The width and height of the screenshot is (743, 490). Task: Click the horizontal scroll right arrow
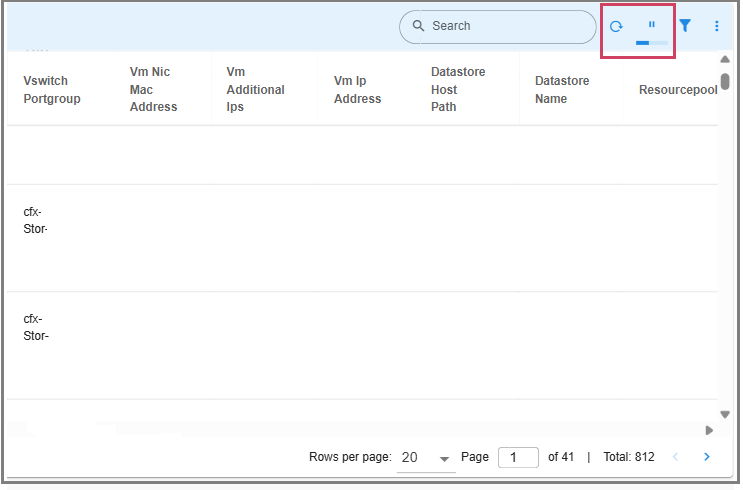[710, 431]
